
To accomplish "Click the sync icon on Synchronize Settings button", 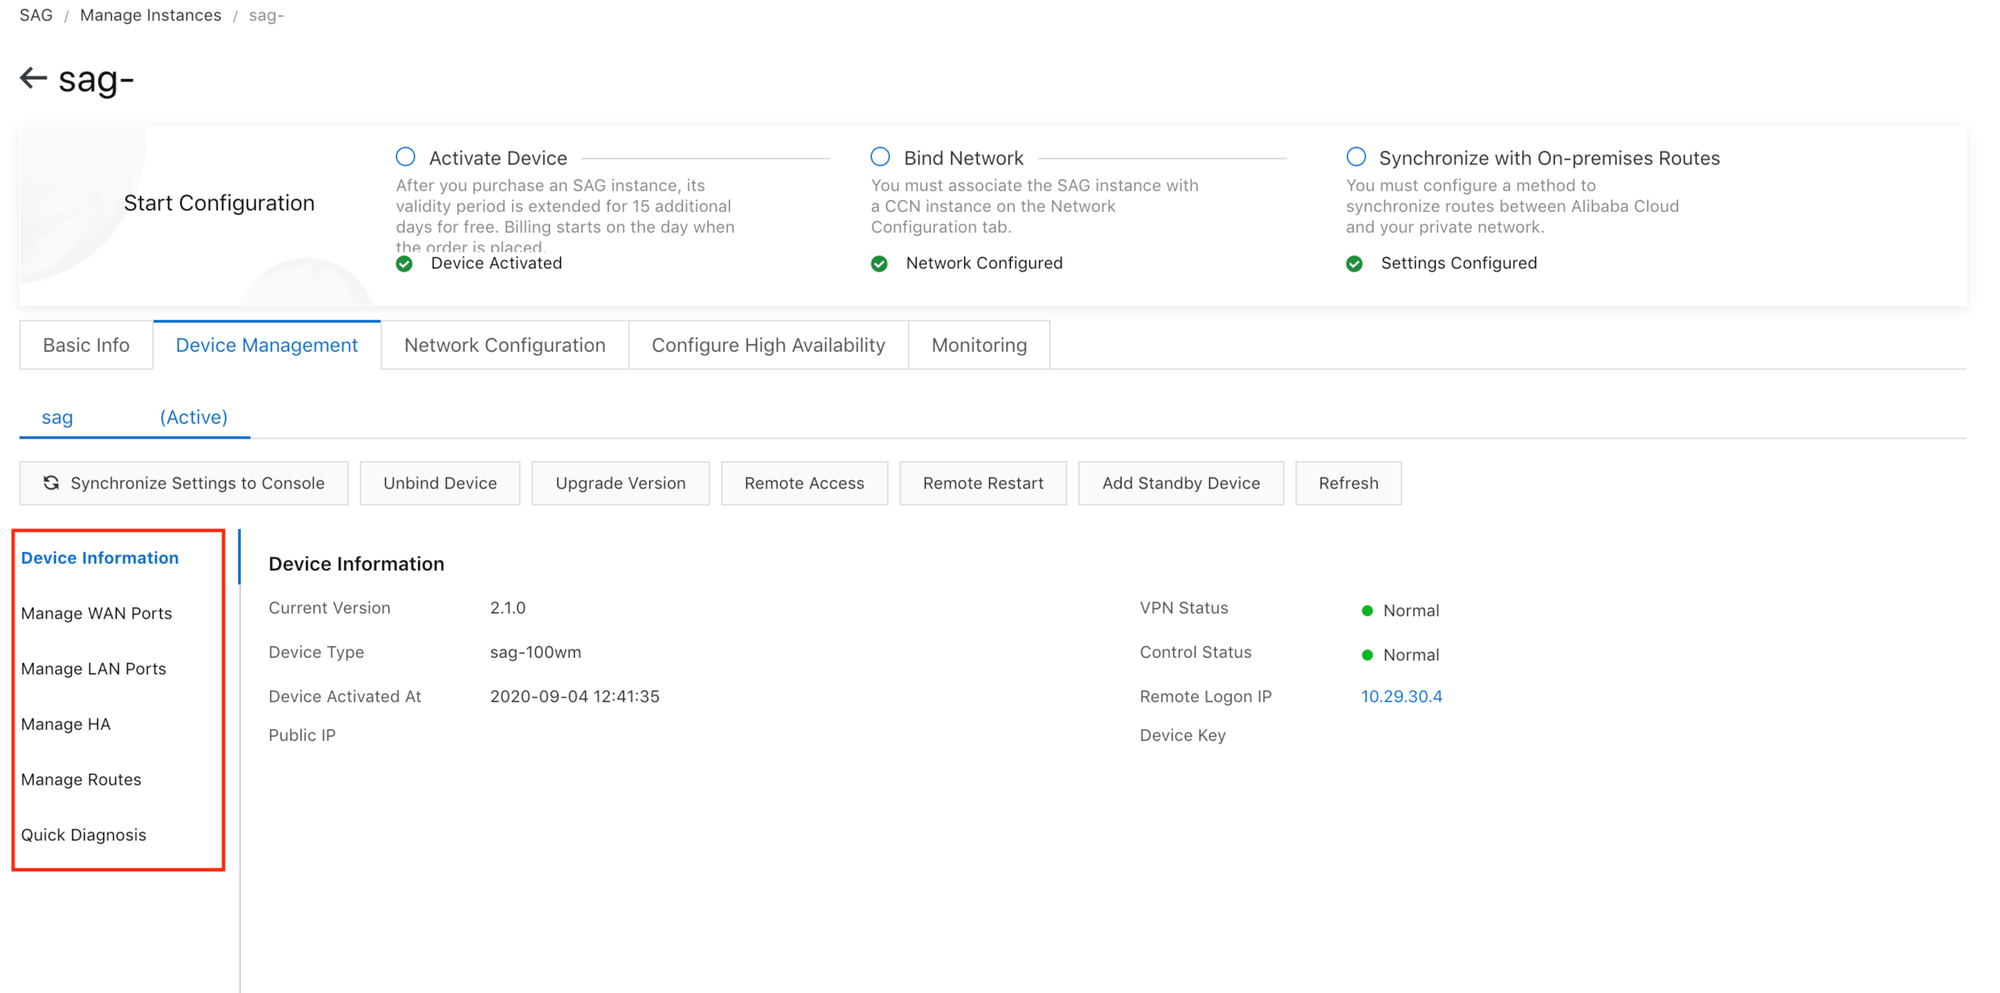I will (x=51, y=483).
